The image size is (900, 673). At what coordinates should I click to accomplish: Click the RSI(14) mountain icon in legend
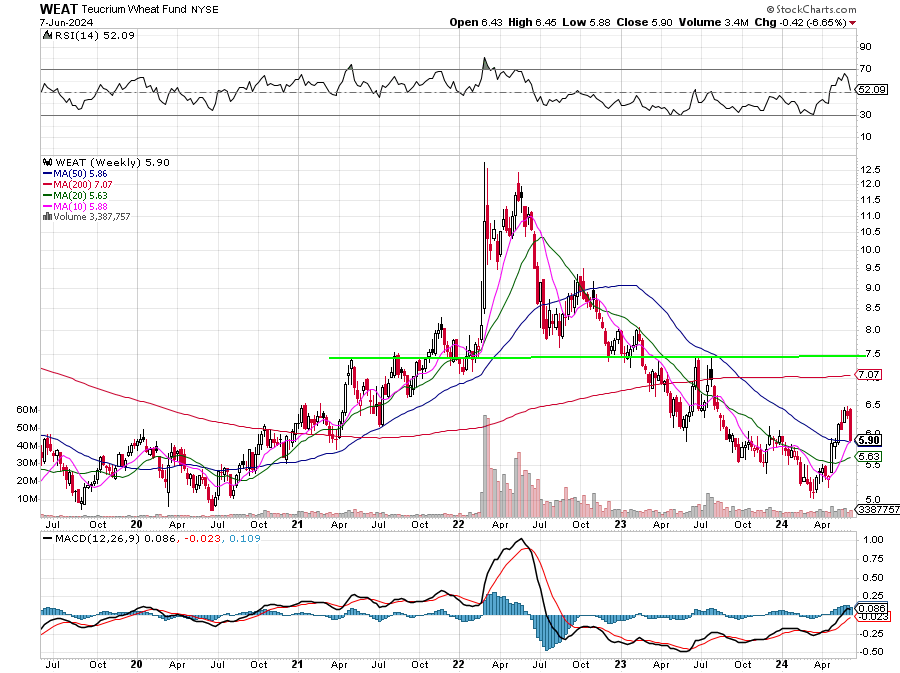click(x=46, y=36)
